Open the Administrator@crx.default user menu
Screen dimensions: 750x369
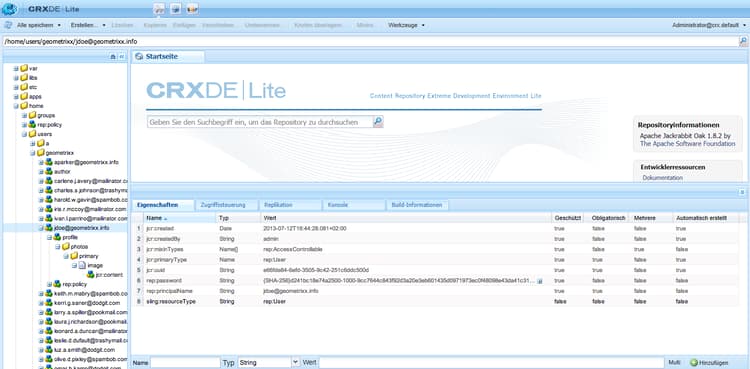click(708, 25)
